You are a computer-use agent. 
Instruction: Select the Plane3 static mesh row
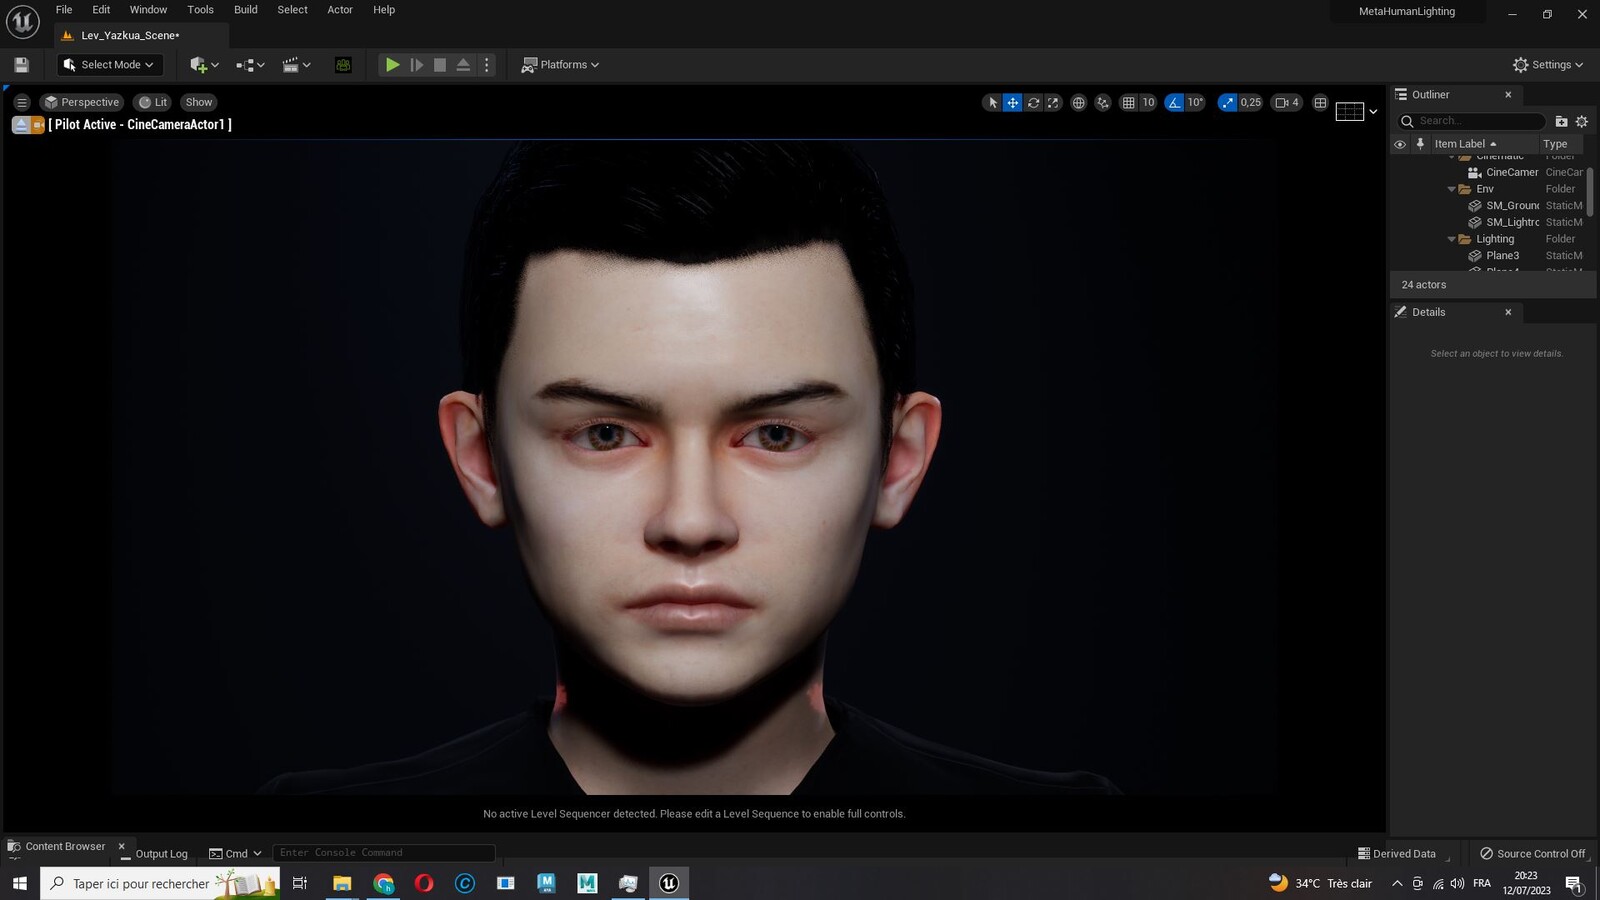pyautogui.click(x=1488, y=256)
